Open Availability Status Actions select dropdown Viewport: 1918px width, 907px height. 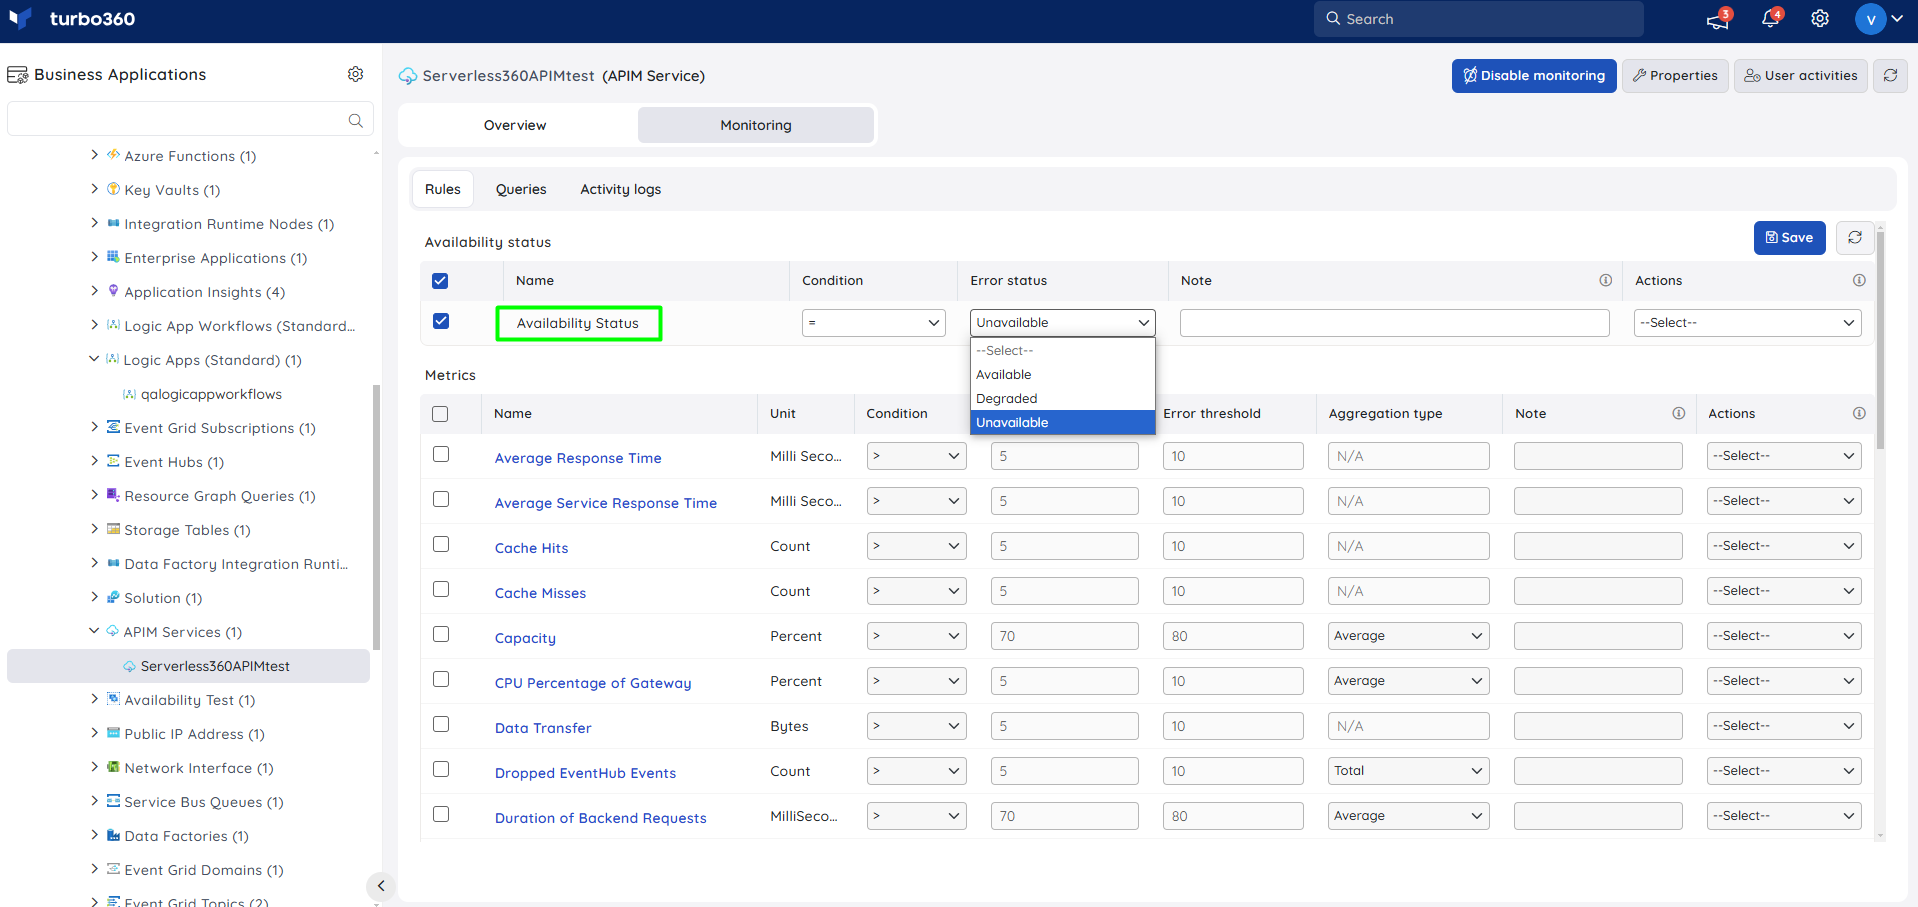point(1747,323)
